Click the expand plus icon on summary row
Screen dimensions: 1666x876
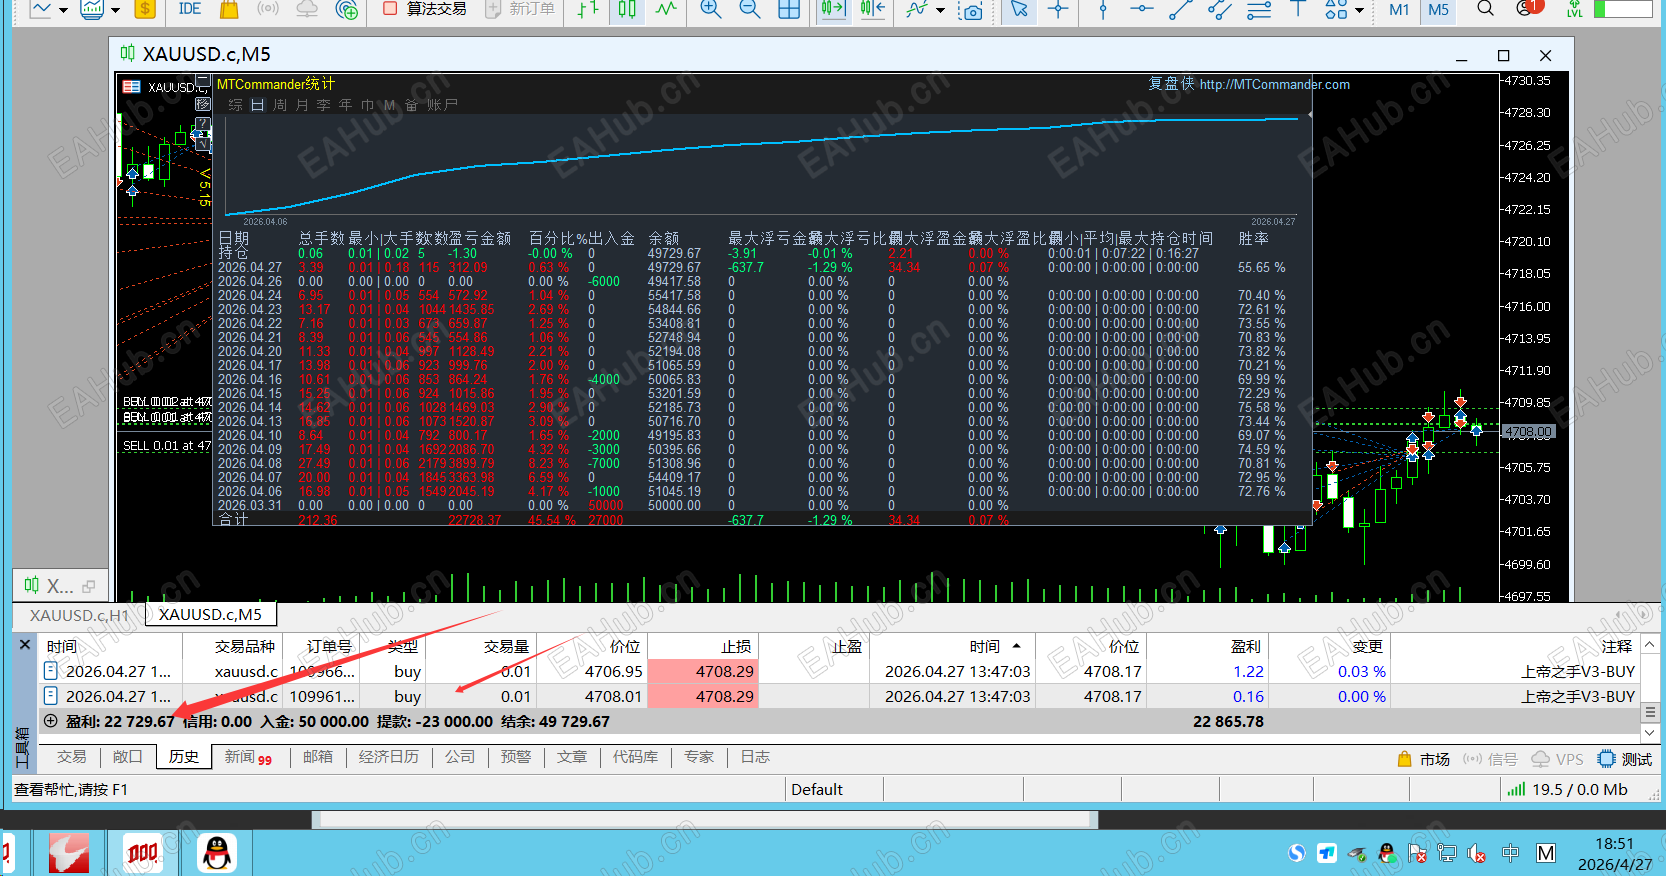point(51,721)
